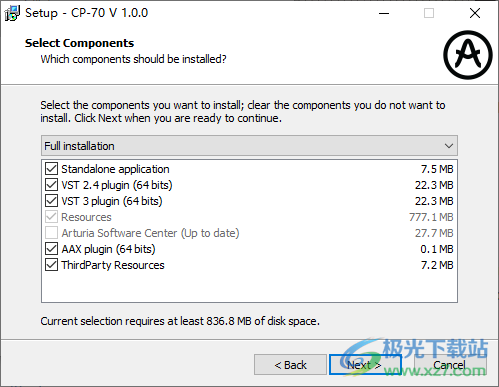Uncheck Standalone application checkbox
Viewport: 499px width, 387px height.
pos(51,169)
